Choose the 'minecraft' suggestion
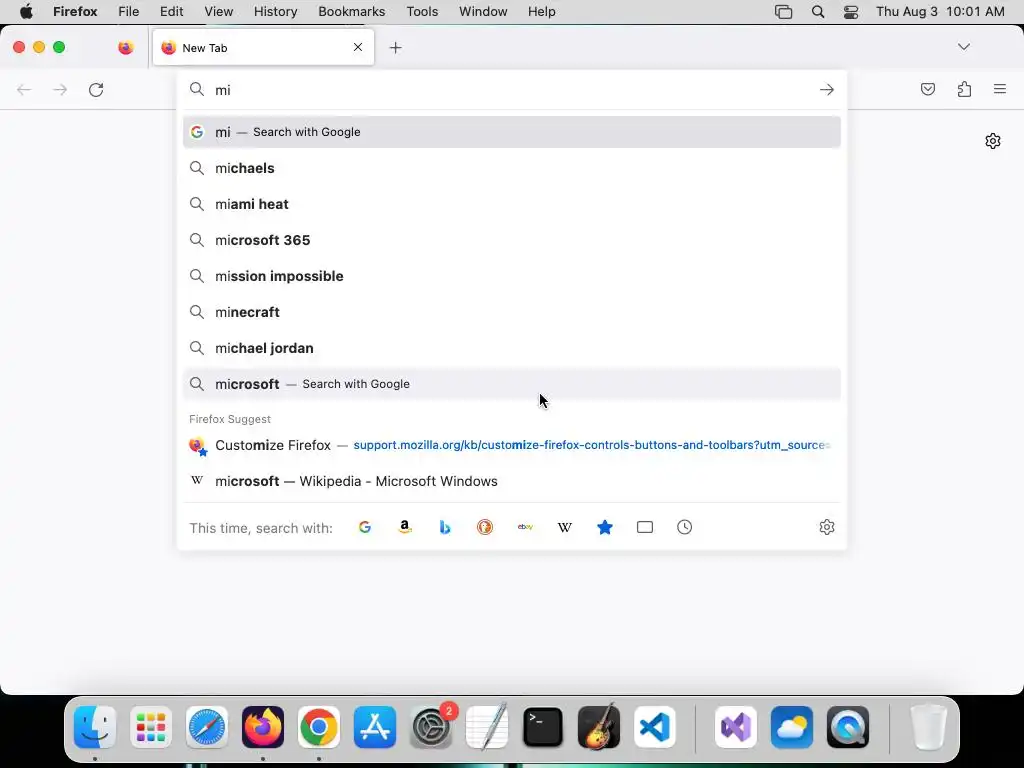1024x768 pixels. [512, 312]
